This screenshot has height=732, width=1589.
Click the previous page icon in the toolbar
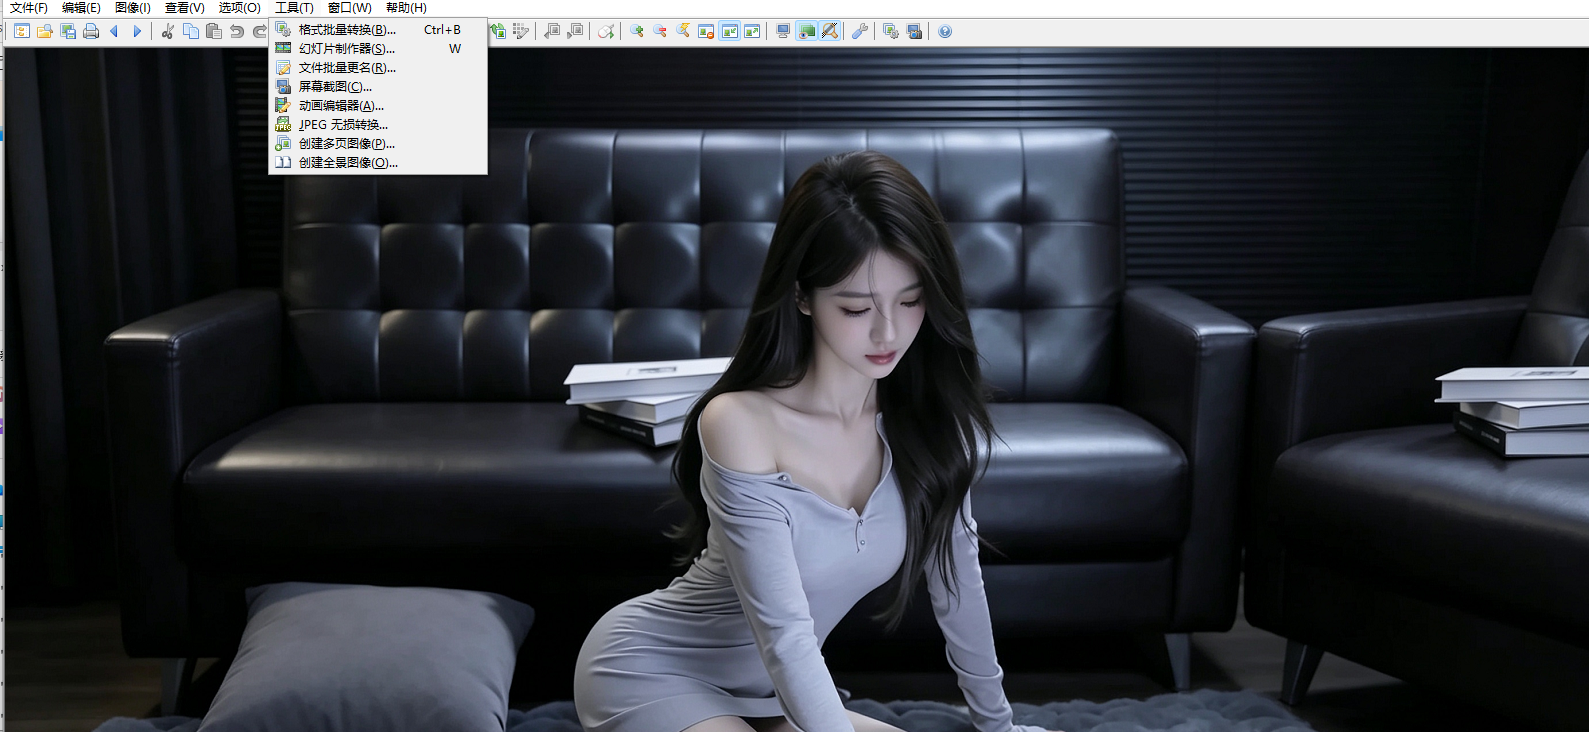point(552,31)
